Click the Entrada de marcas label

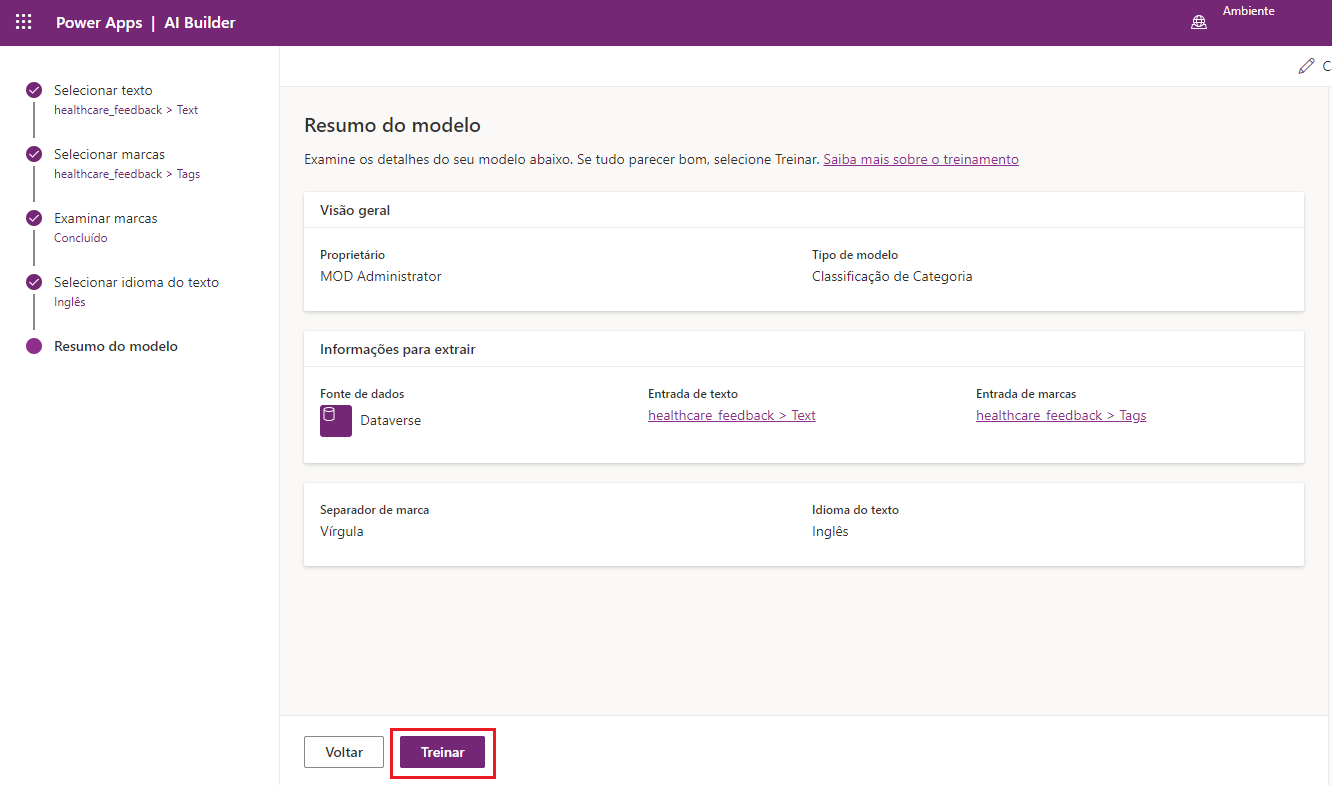1026,394
